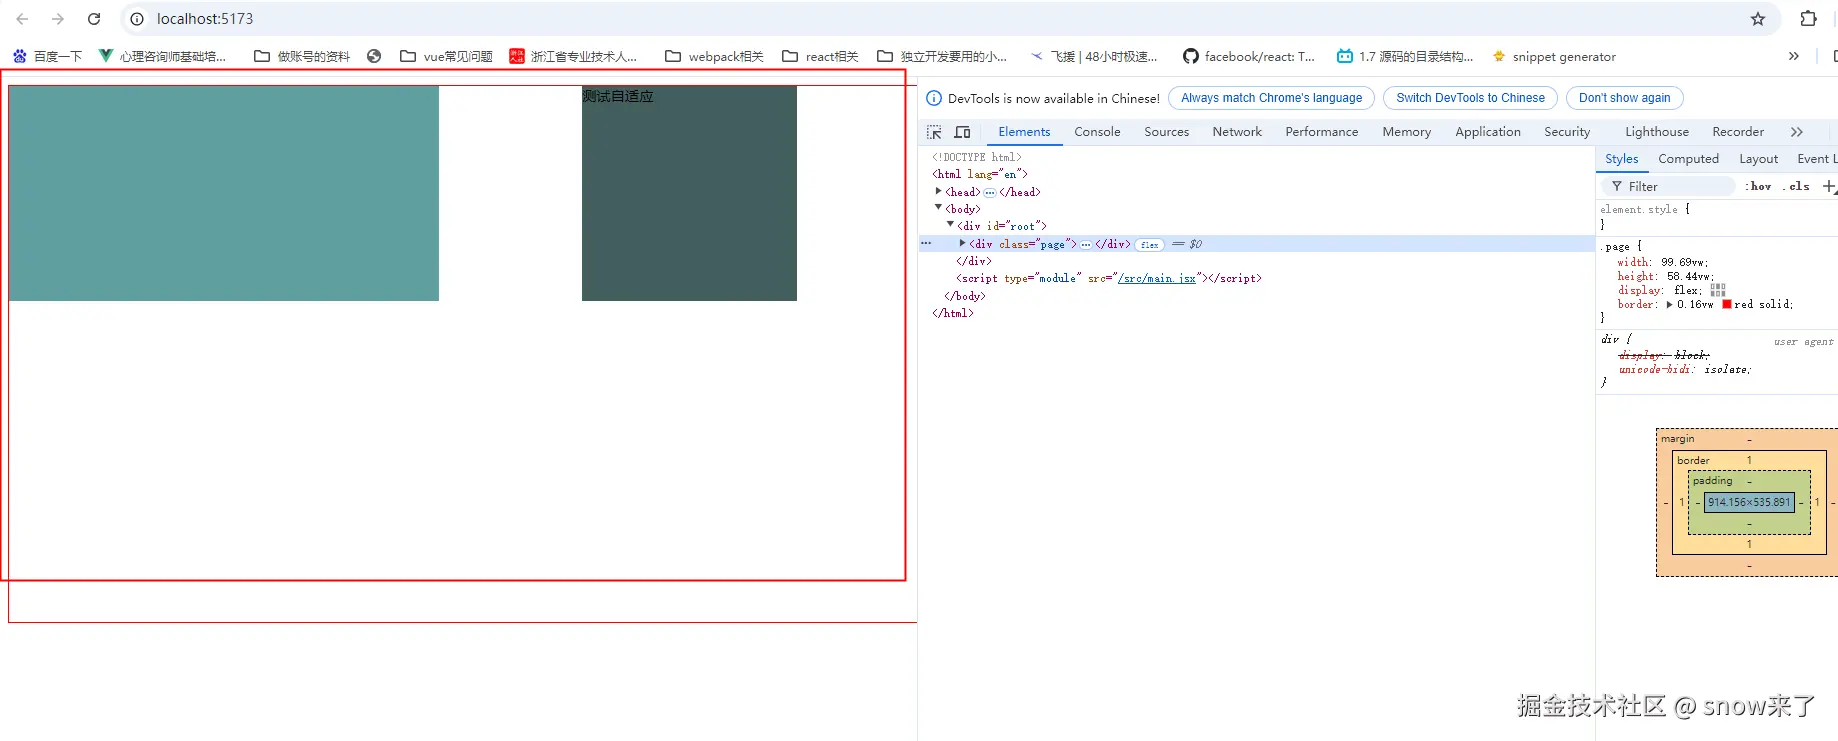
Task: Open the webpack相关 bookmark folder
Action: tap(714, 57)
